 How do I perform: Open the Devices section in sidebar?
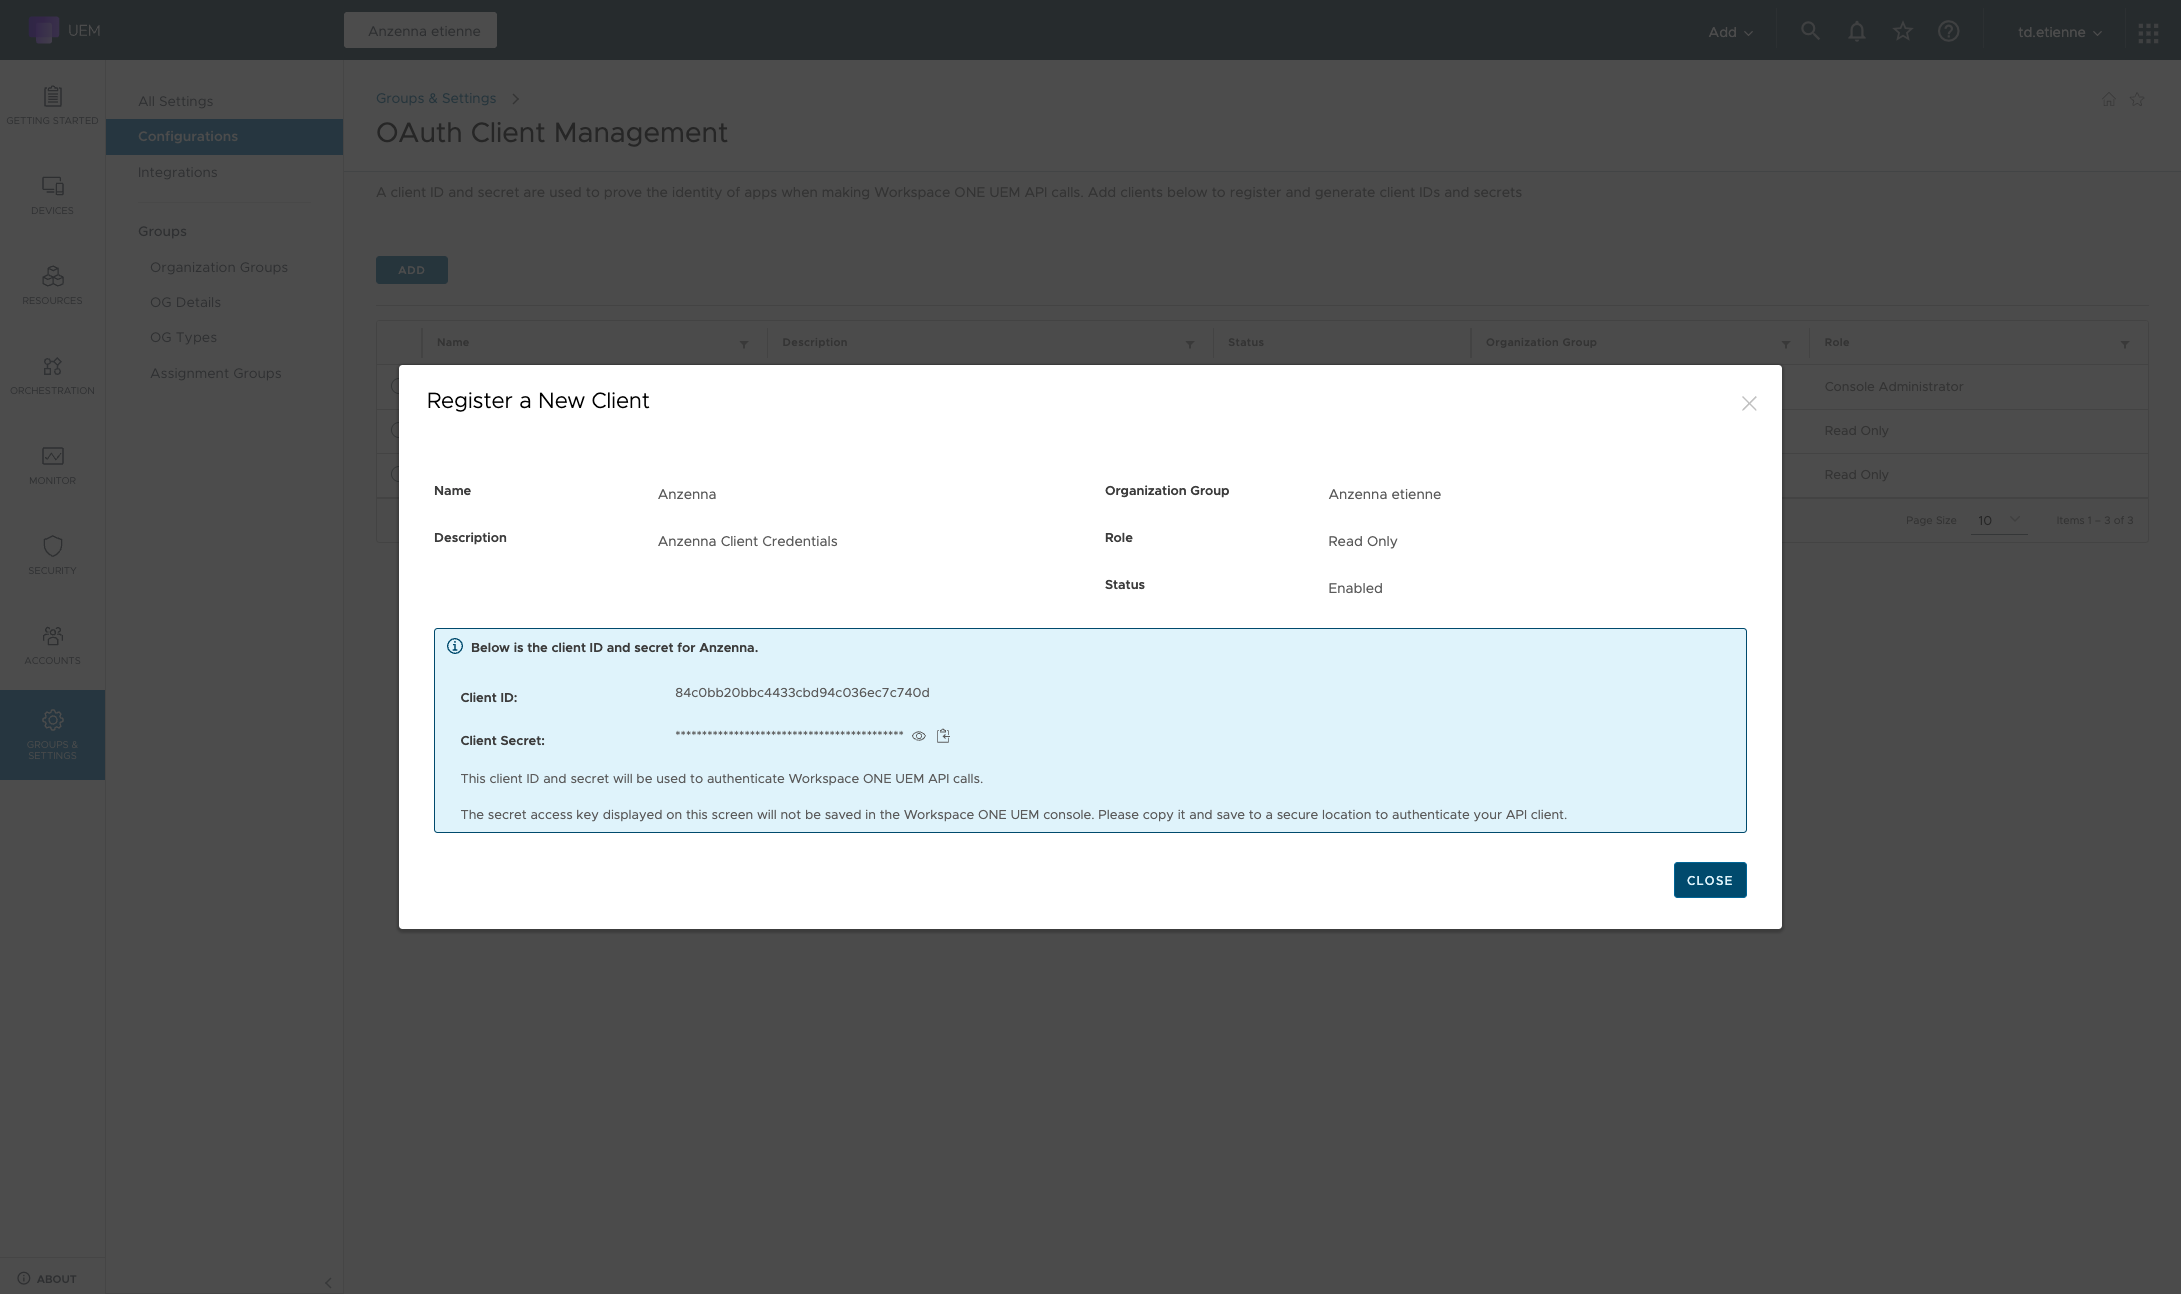[52, 195]
